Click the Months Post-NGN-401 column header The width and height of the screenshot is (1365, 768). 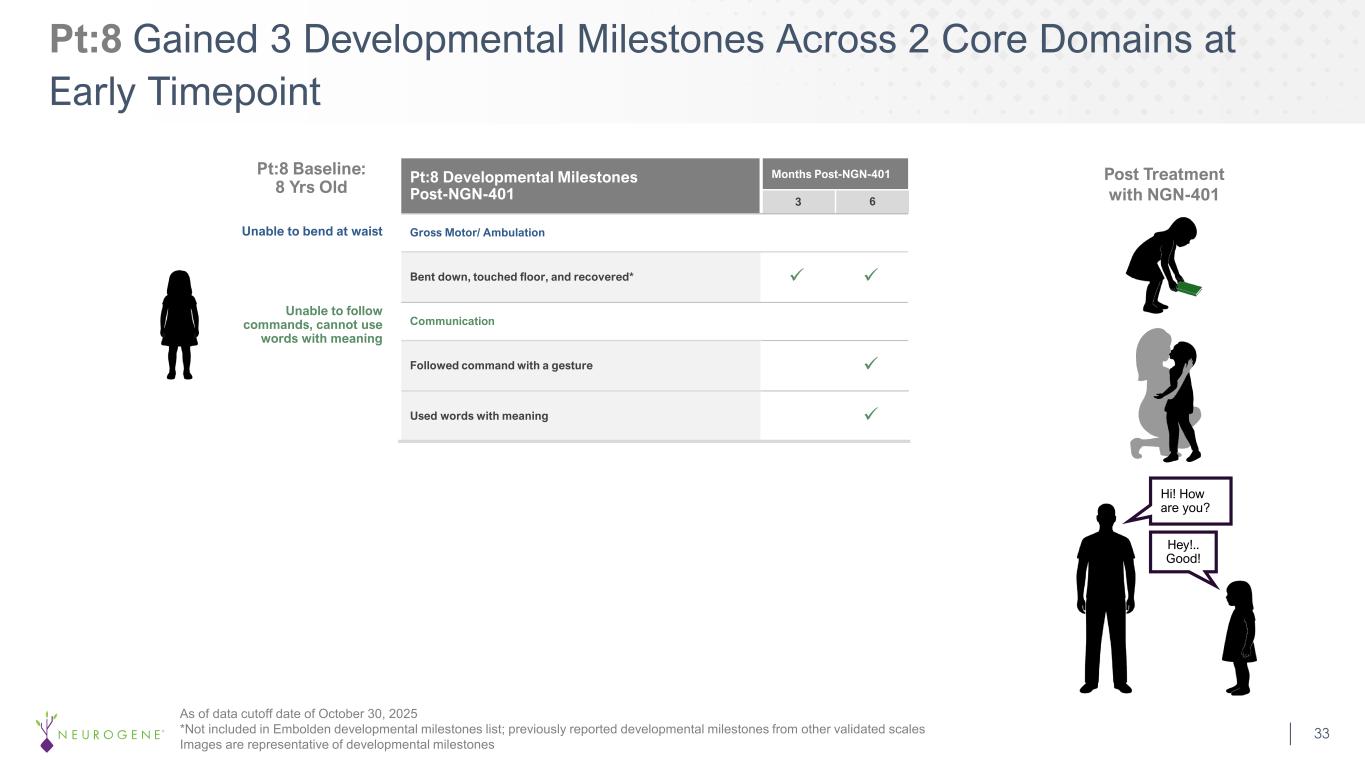pyautogui.click(x=835, y=174)
